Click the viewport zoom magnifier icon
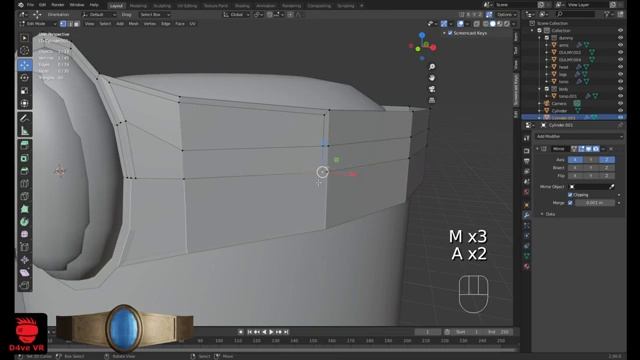 [x=432, y=67]
